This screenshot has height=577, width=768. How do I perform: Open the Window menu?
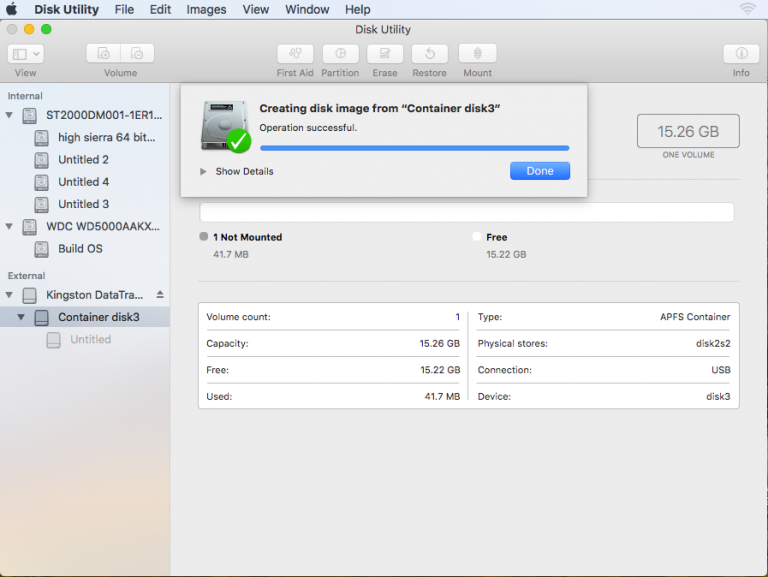307,9
